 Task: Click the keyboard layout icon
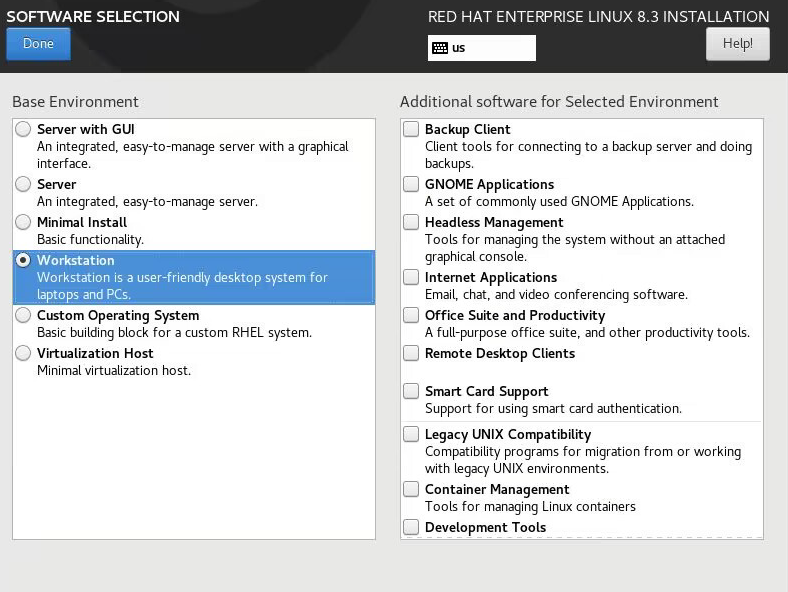[x=440, y=48]
